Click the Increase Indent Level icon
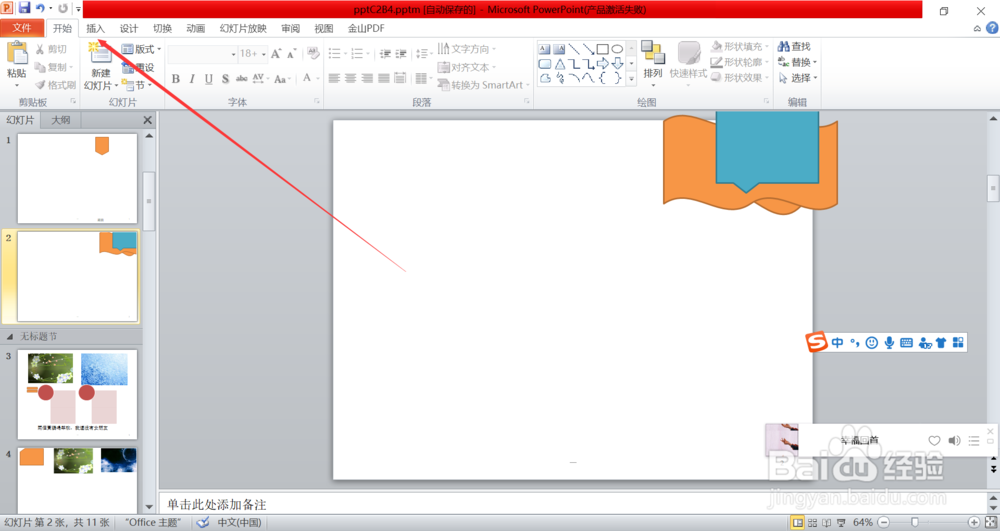This screenshot has height=531, width=1000. (x=401, y=54)
